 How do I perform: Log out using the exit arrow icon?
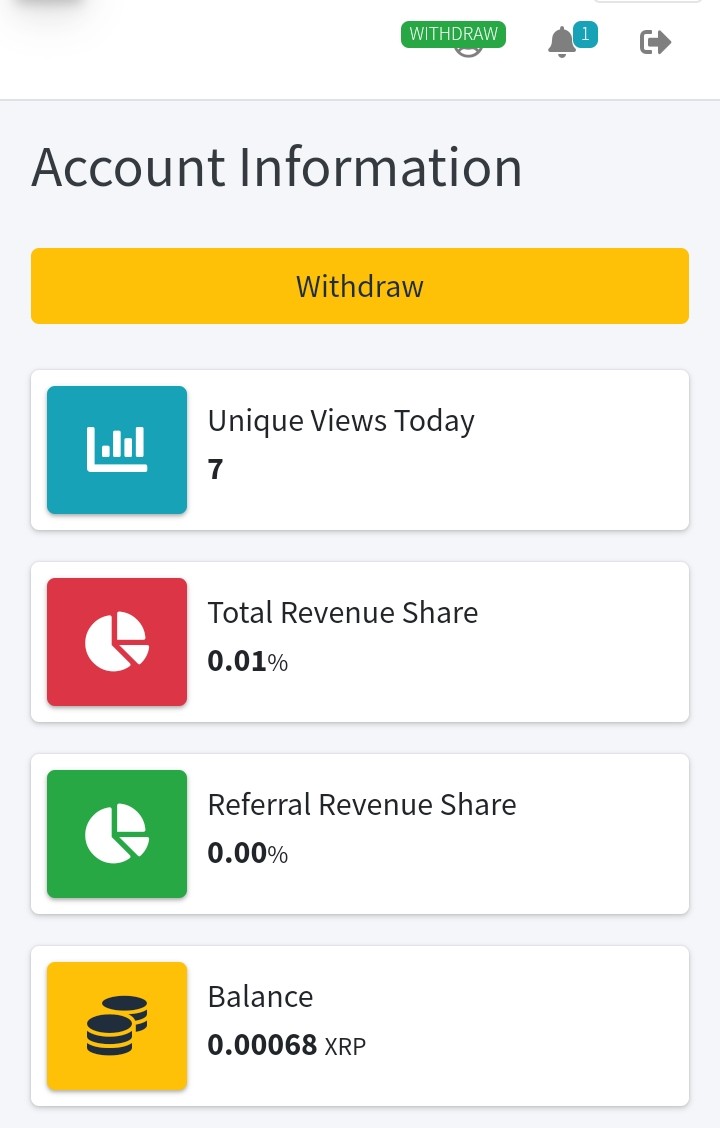[655, 42]
